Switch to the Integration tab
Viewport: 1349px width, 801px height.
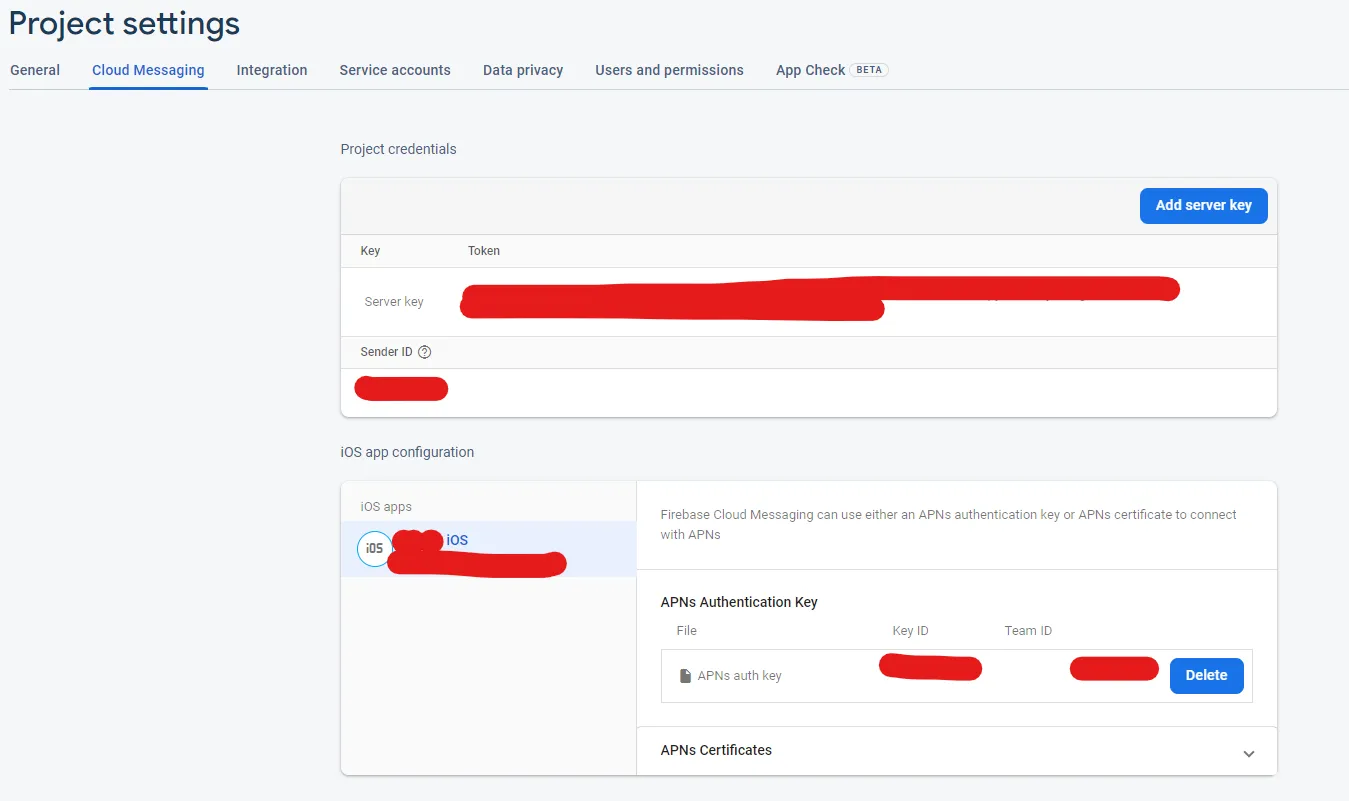pos(272,70)
